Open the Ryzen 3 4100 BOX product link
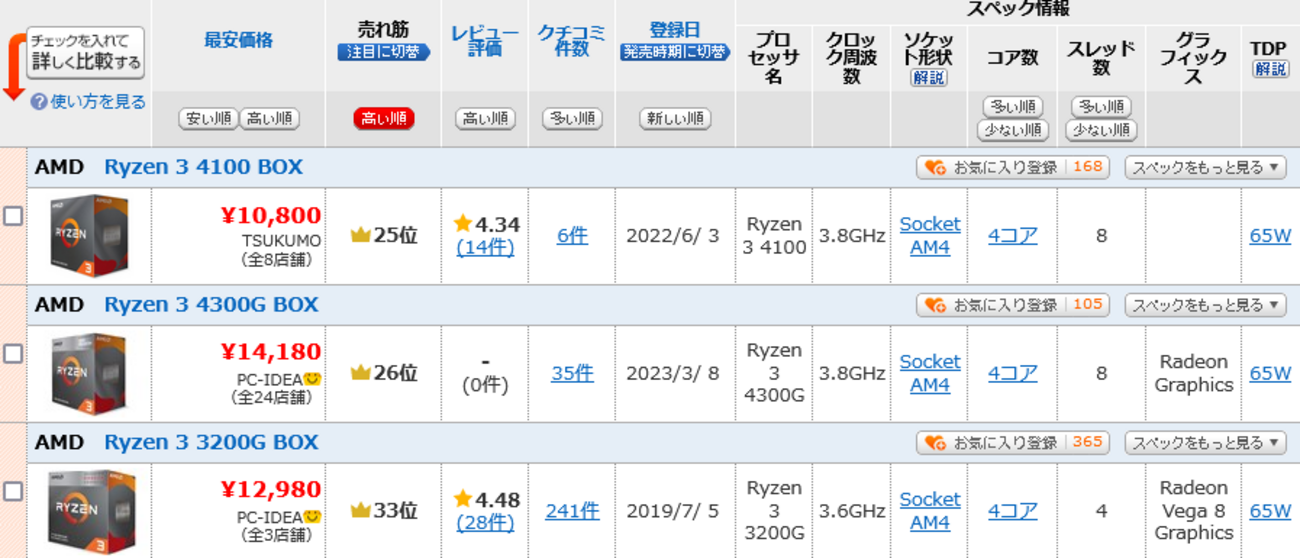This screenshot has height=558, width=1300. tap(203, 167)
